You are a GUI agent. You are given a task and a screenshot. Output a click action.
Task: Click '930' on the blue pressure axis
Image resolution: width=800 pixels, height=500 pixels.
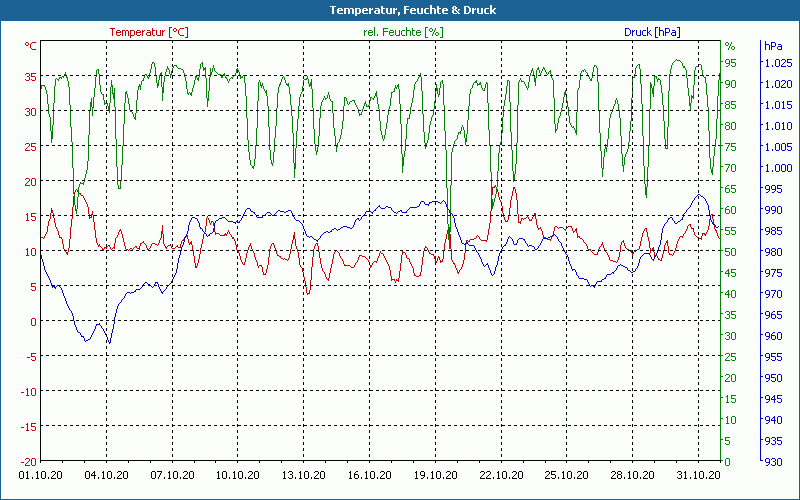click(773, 462)
